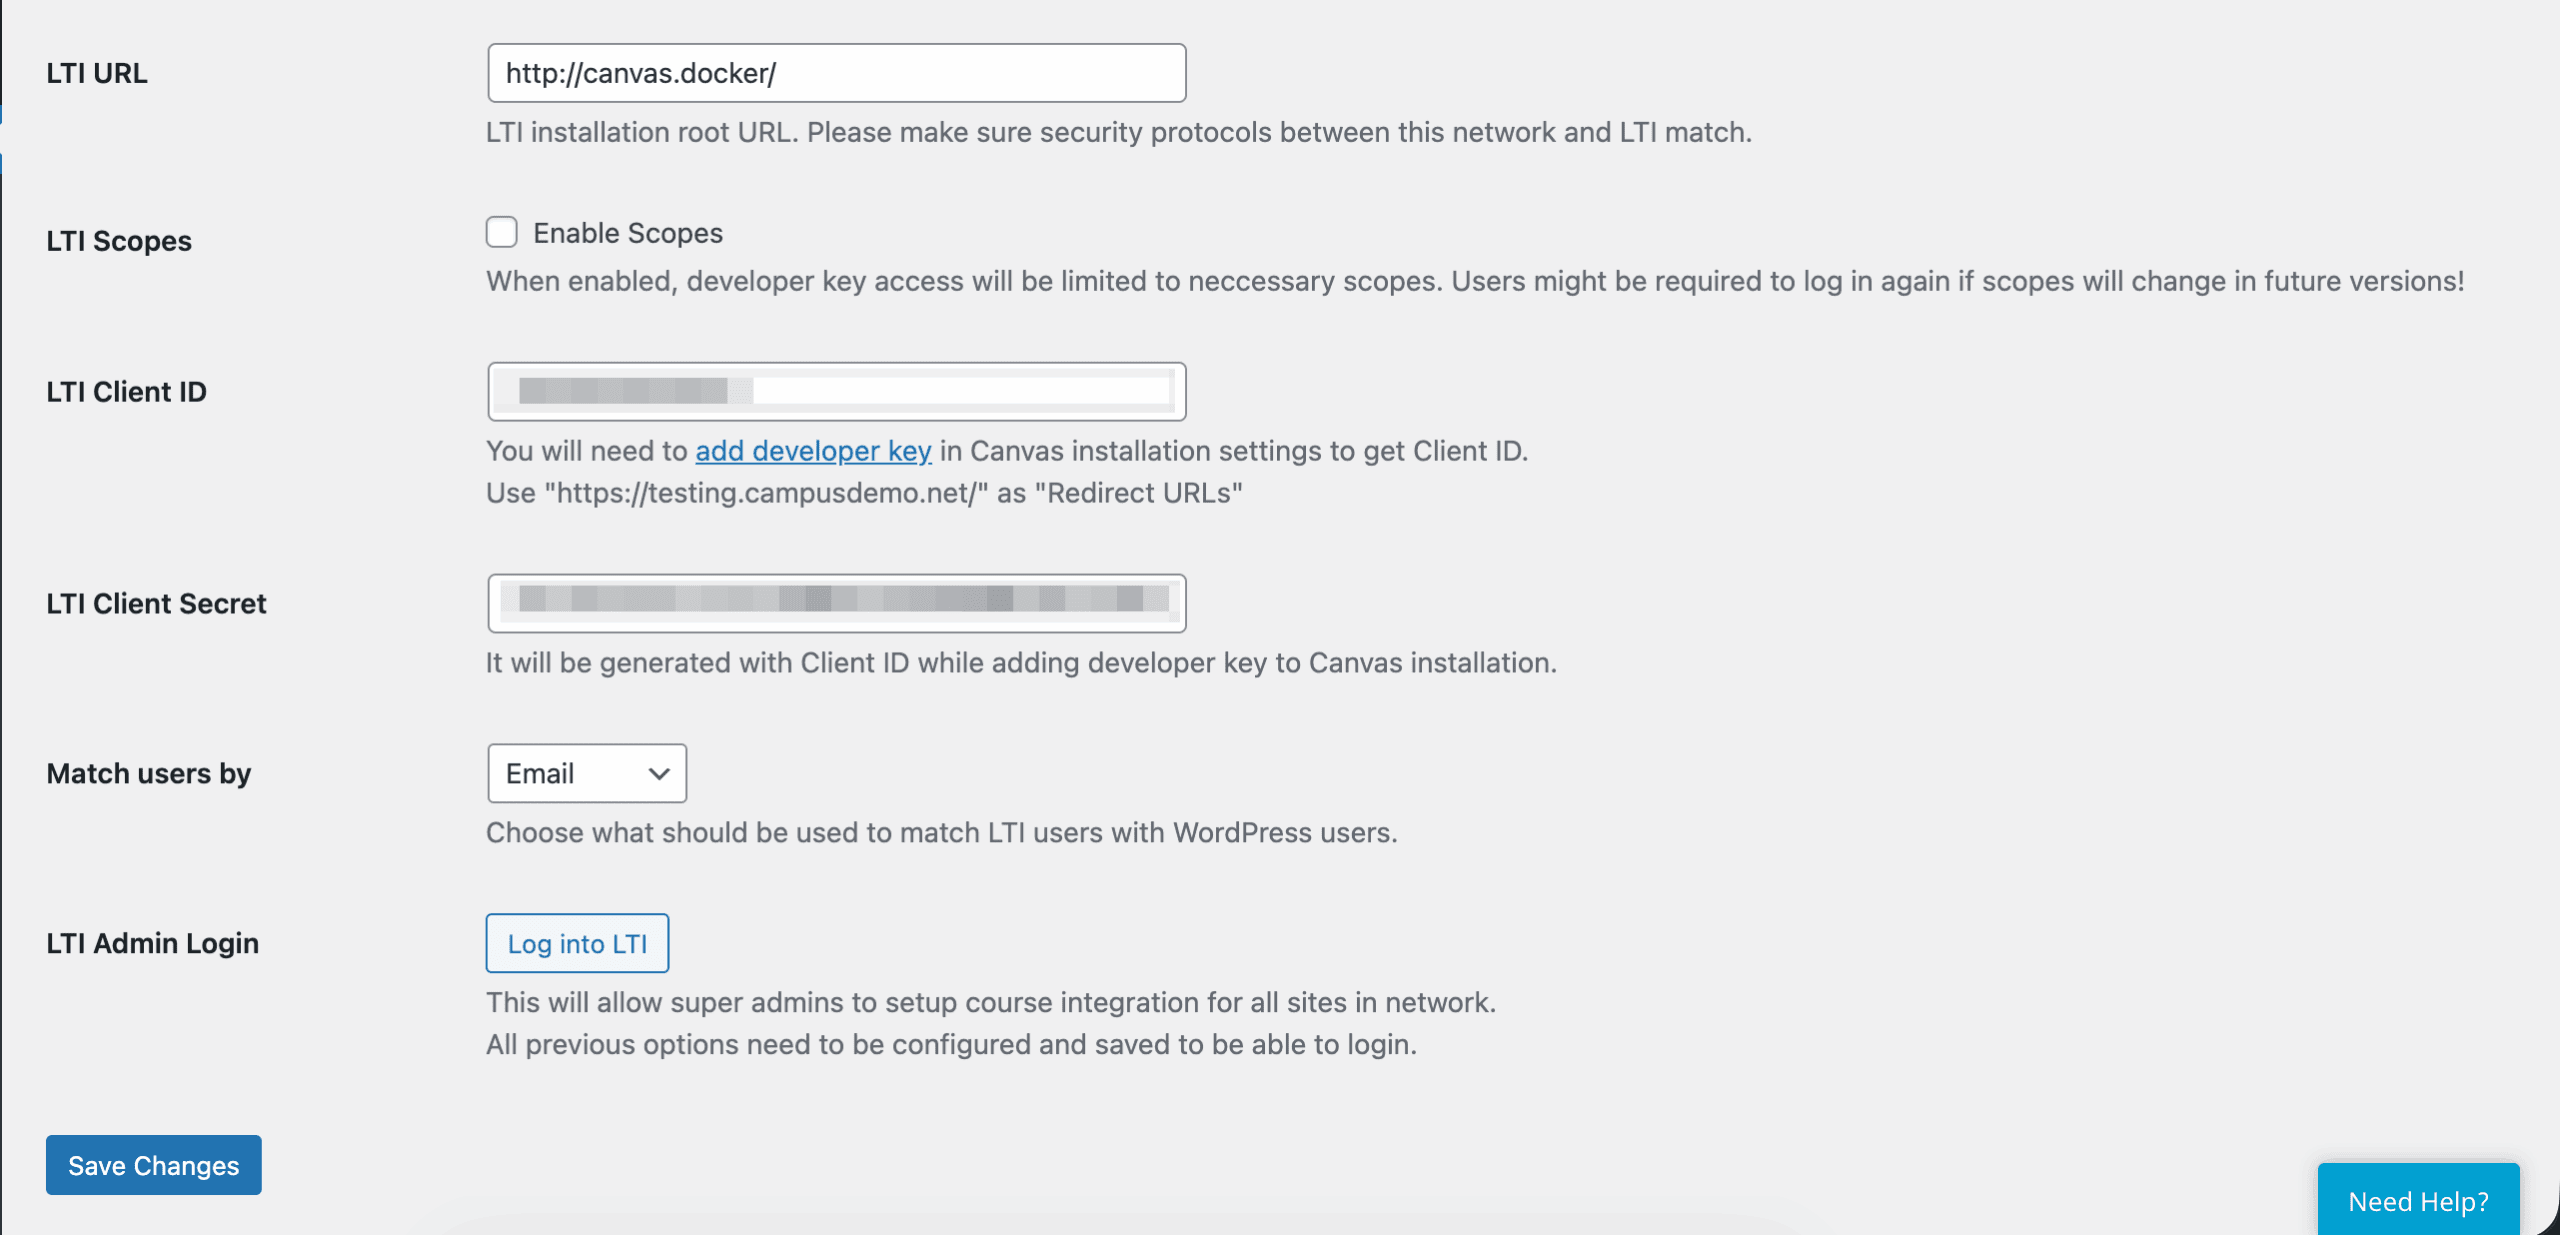The width and height of the screenshot is (2560, 1235).
Task: Click the "LTI Admin Login" row label
Action: click(x=153, y=943)
